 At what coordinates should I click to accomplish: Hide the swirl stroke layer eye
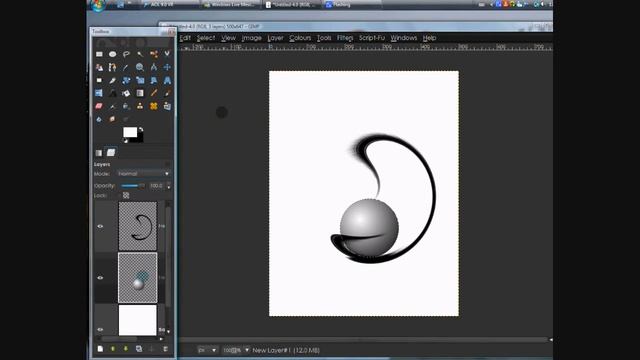click(100, 226)
